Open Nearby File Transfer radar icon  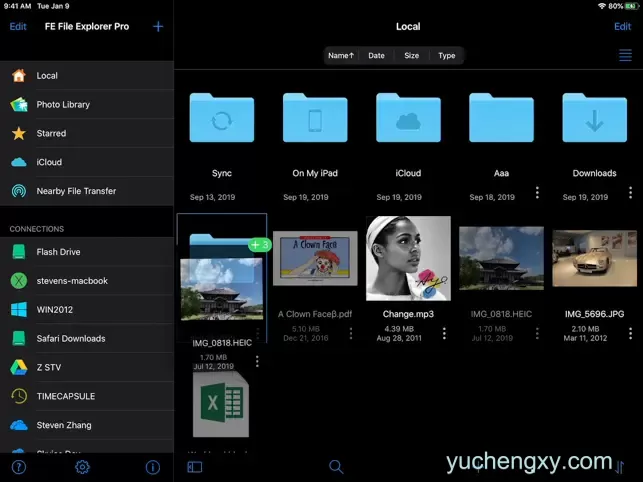(x=19, y=191)
